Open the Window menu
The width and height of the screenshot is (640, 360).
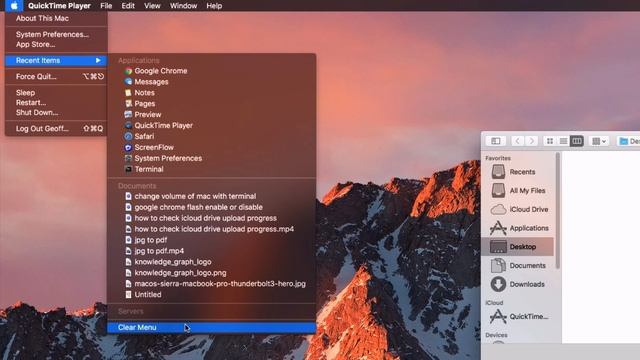[x=183, y=6]
